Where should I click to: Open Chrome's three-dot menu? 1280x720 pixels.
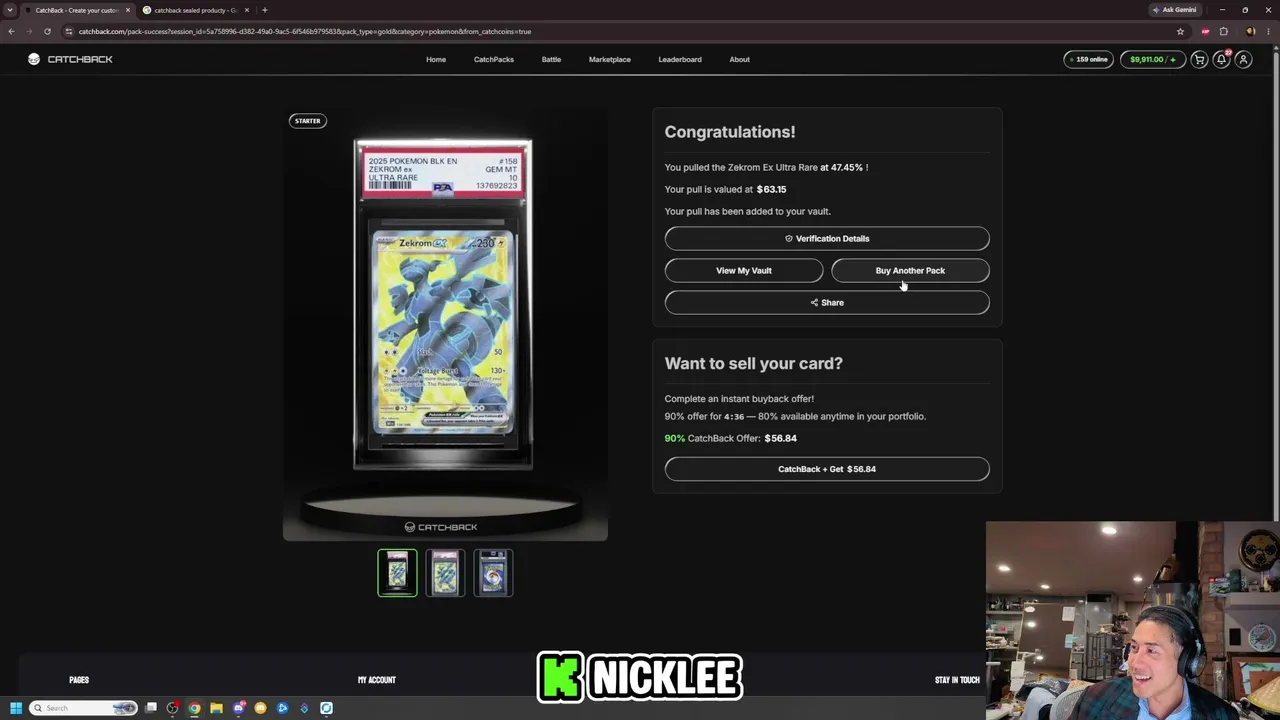(x=1268, y=31)
